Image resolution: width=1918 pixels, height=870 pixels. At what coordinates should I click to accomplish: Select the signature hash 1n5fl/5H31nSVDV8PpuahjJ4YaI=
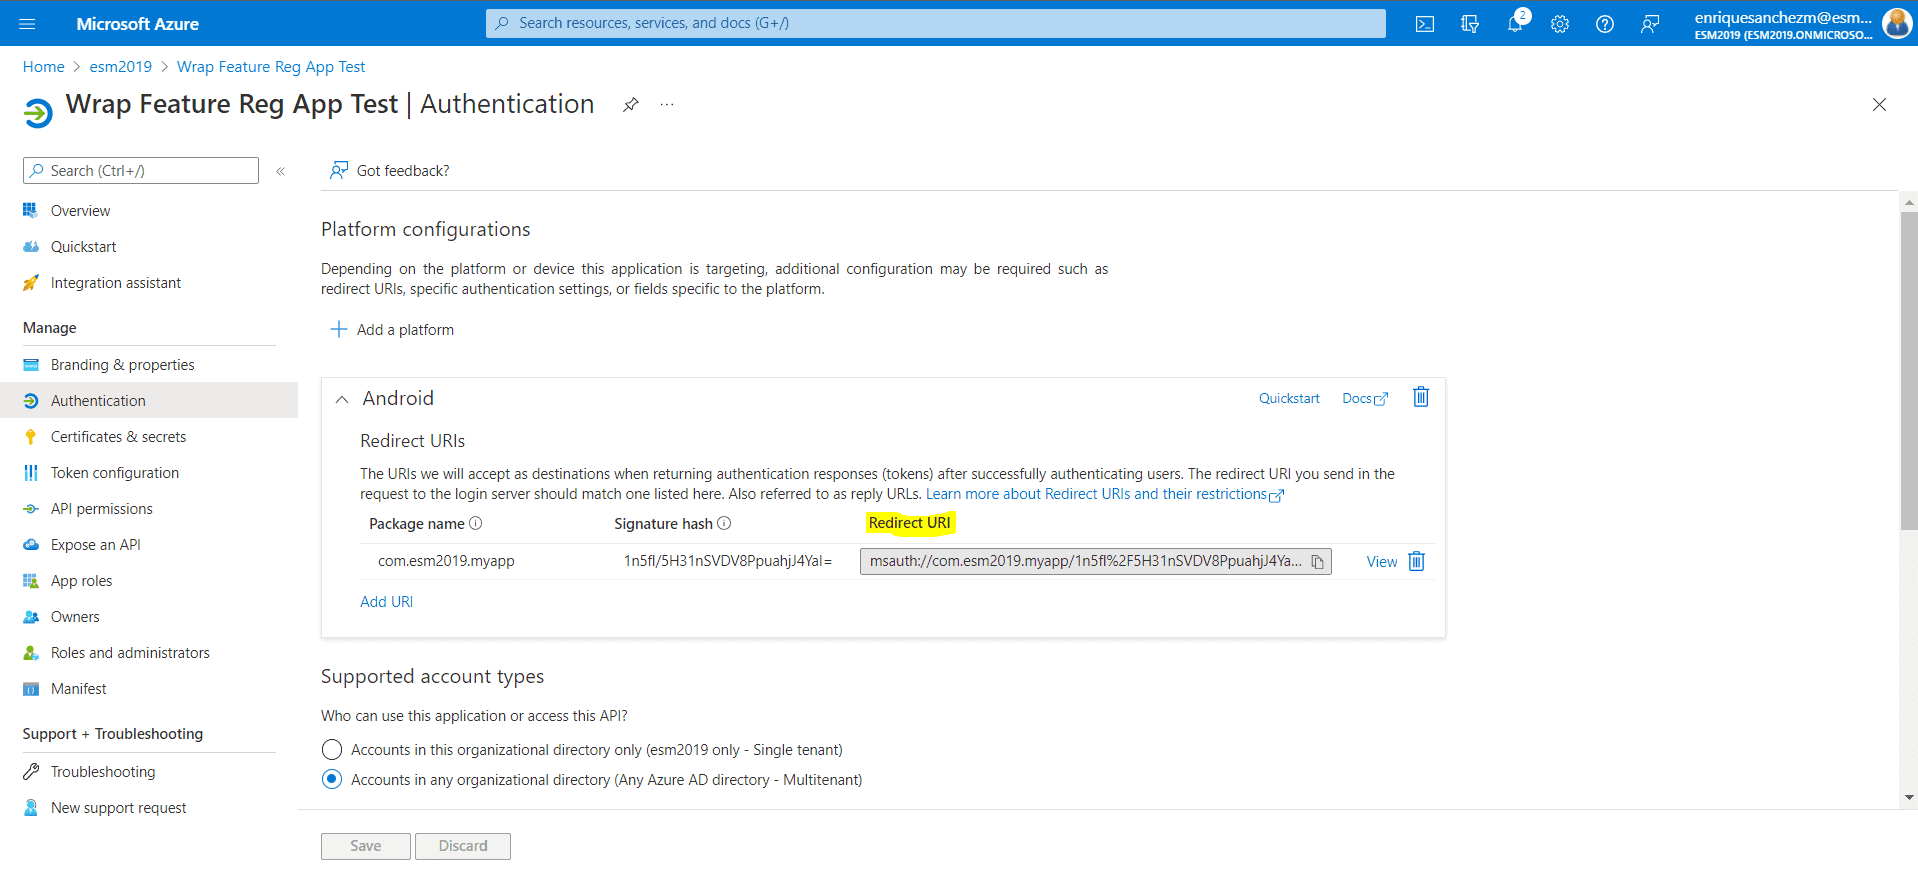728,561
